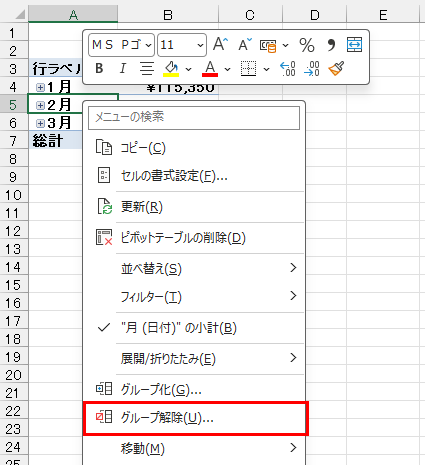Apply accounting number format icon
Image resolution: width=425 pixels, height=465 pixels.
(x=268, y=45)
